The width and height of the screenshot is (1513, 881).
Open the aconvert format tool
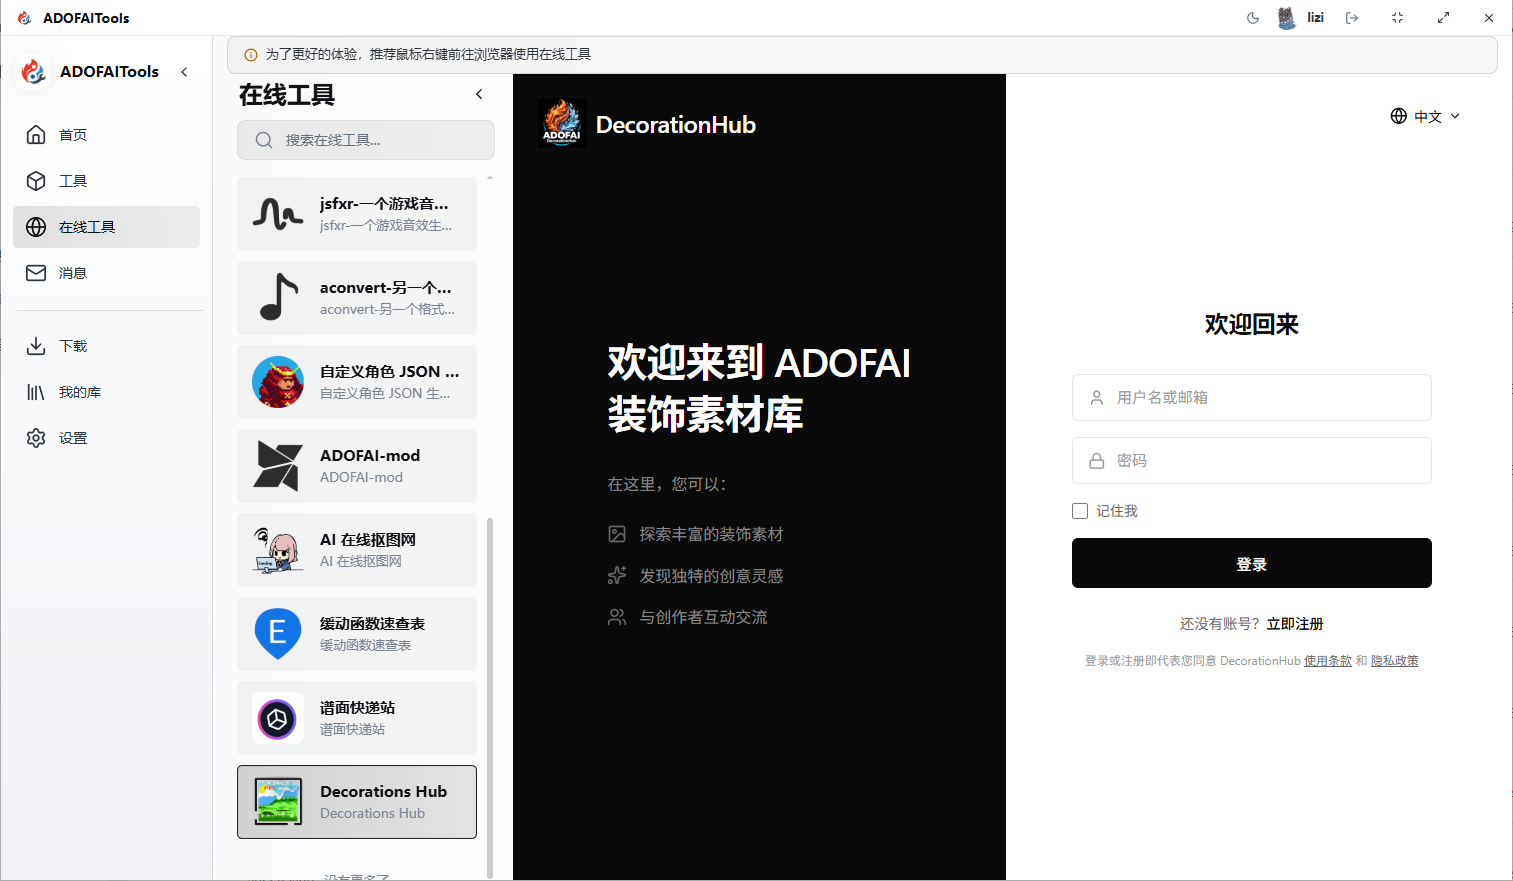click(x=357, y=298)
